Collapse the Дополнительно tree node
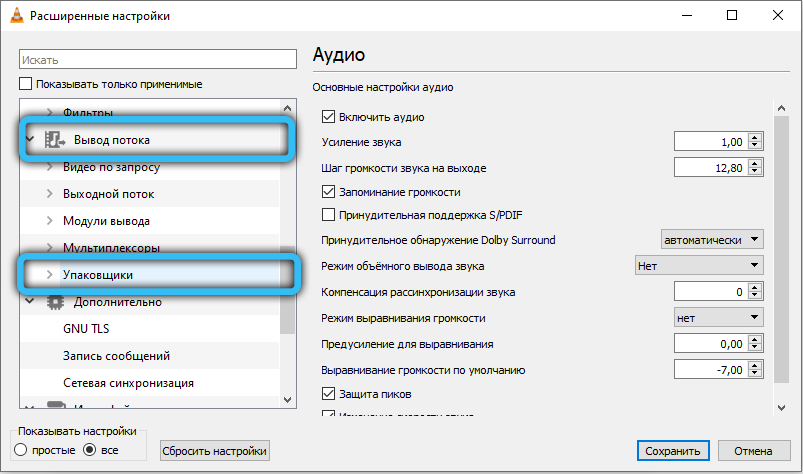The image size is (803, 474). (30, 301)
